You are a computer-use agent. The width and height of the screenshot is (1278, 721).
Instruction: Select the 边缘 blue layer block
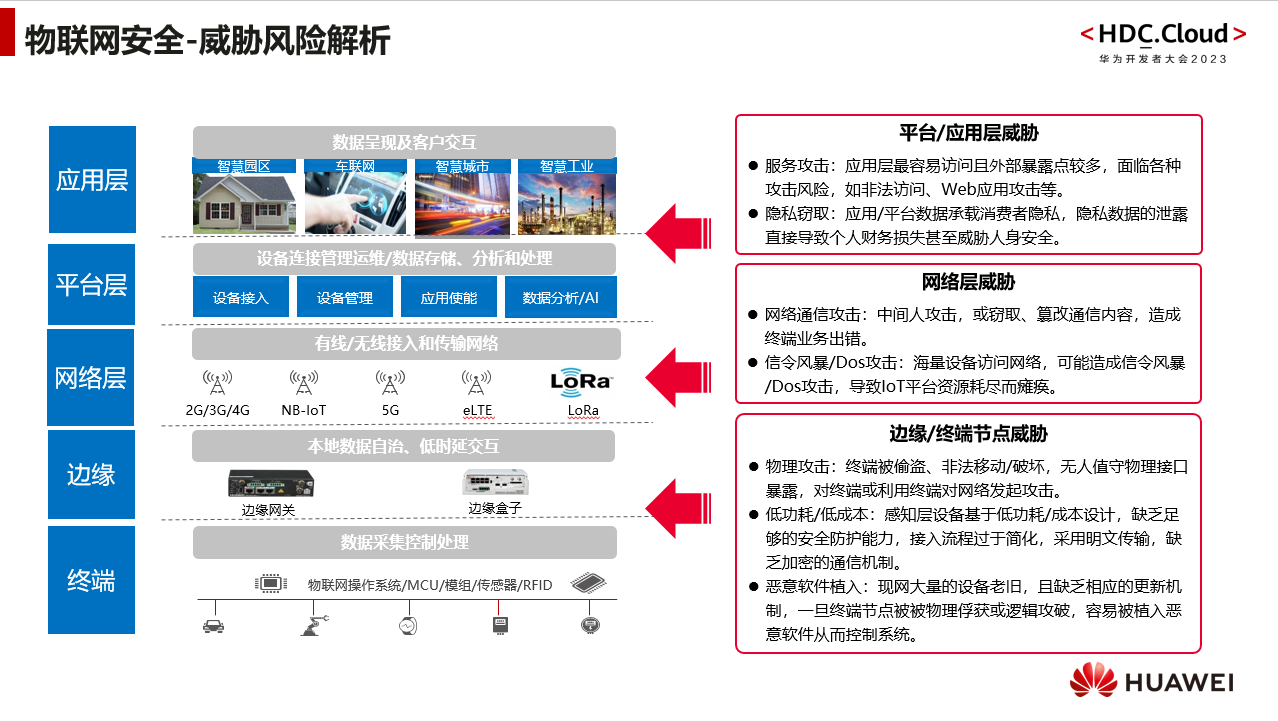(x=91, y=475)
